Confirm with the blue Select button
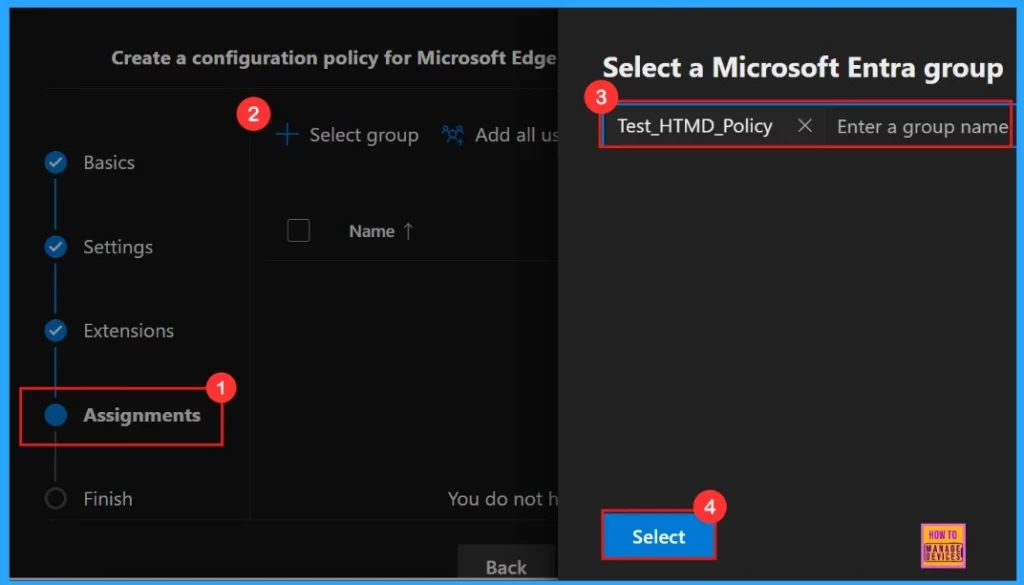 pos(658,536)
